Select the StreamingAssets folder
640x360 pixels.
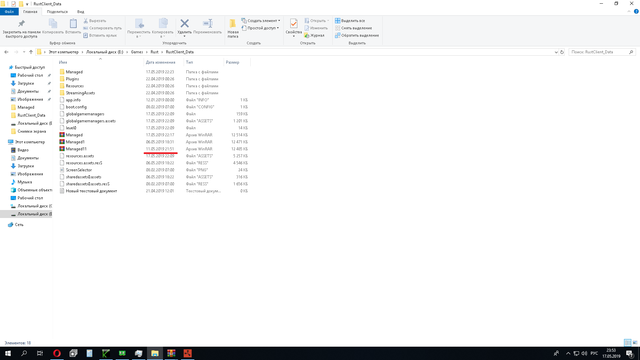pos(80,93)
